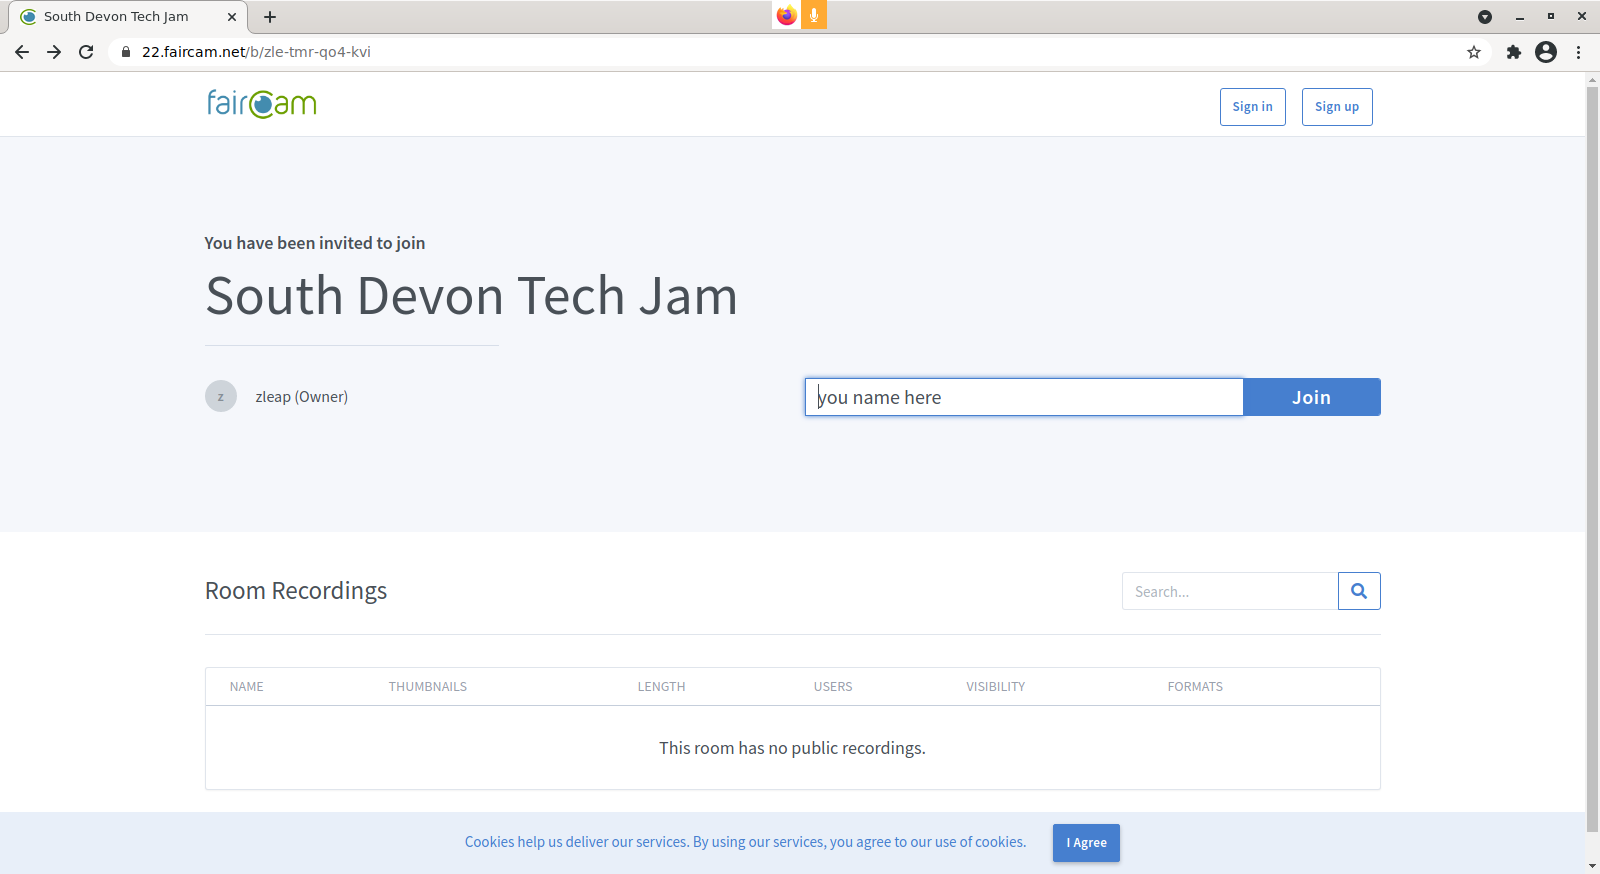Image resolution: width=1600 pixels, height=874 pixels.
Task: Bookmark this page with the star icon
Action: pyautogui.click(x=1474, y=52)
